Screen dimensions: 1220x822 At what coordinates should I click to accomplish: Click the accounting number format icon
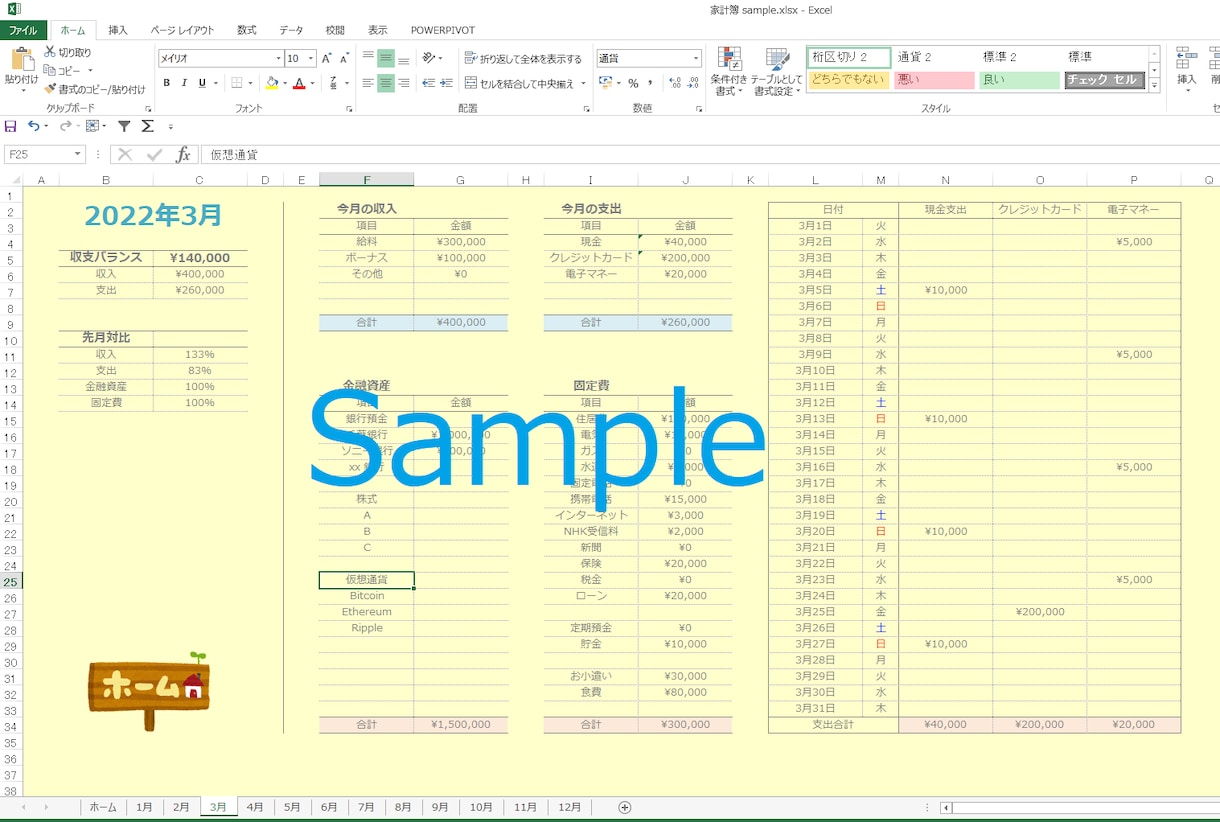[x=605, y=83]
